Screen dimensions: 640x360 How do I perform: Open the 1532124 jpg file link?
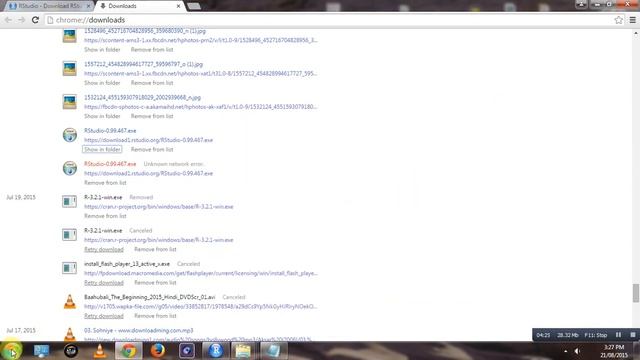[142, 98]
